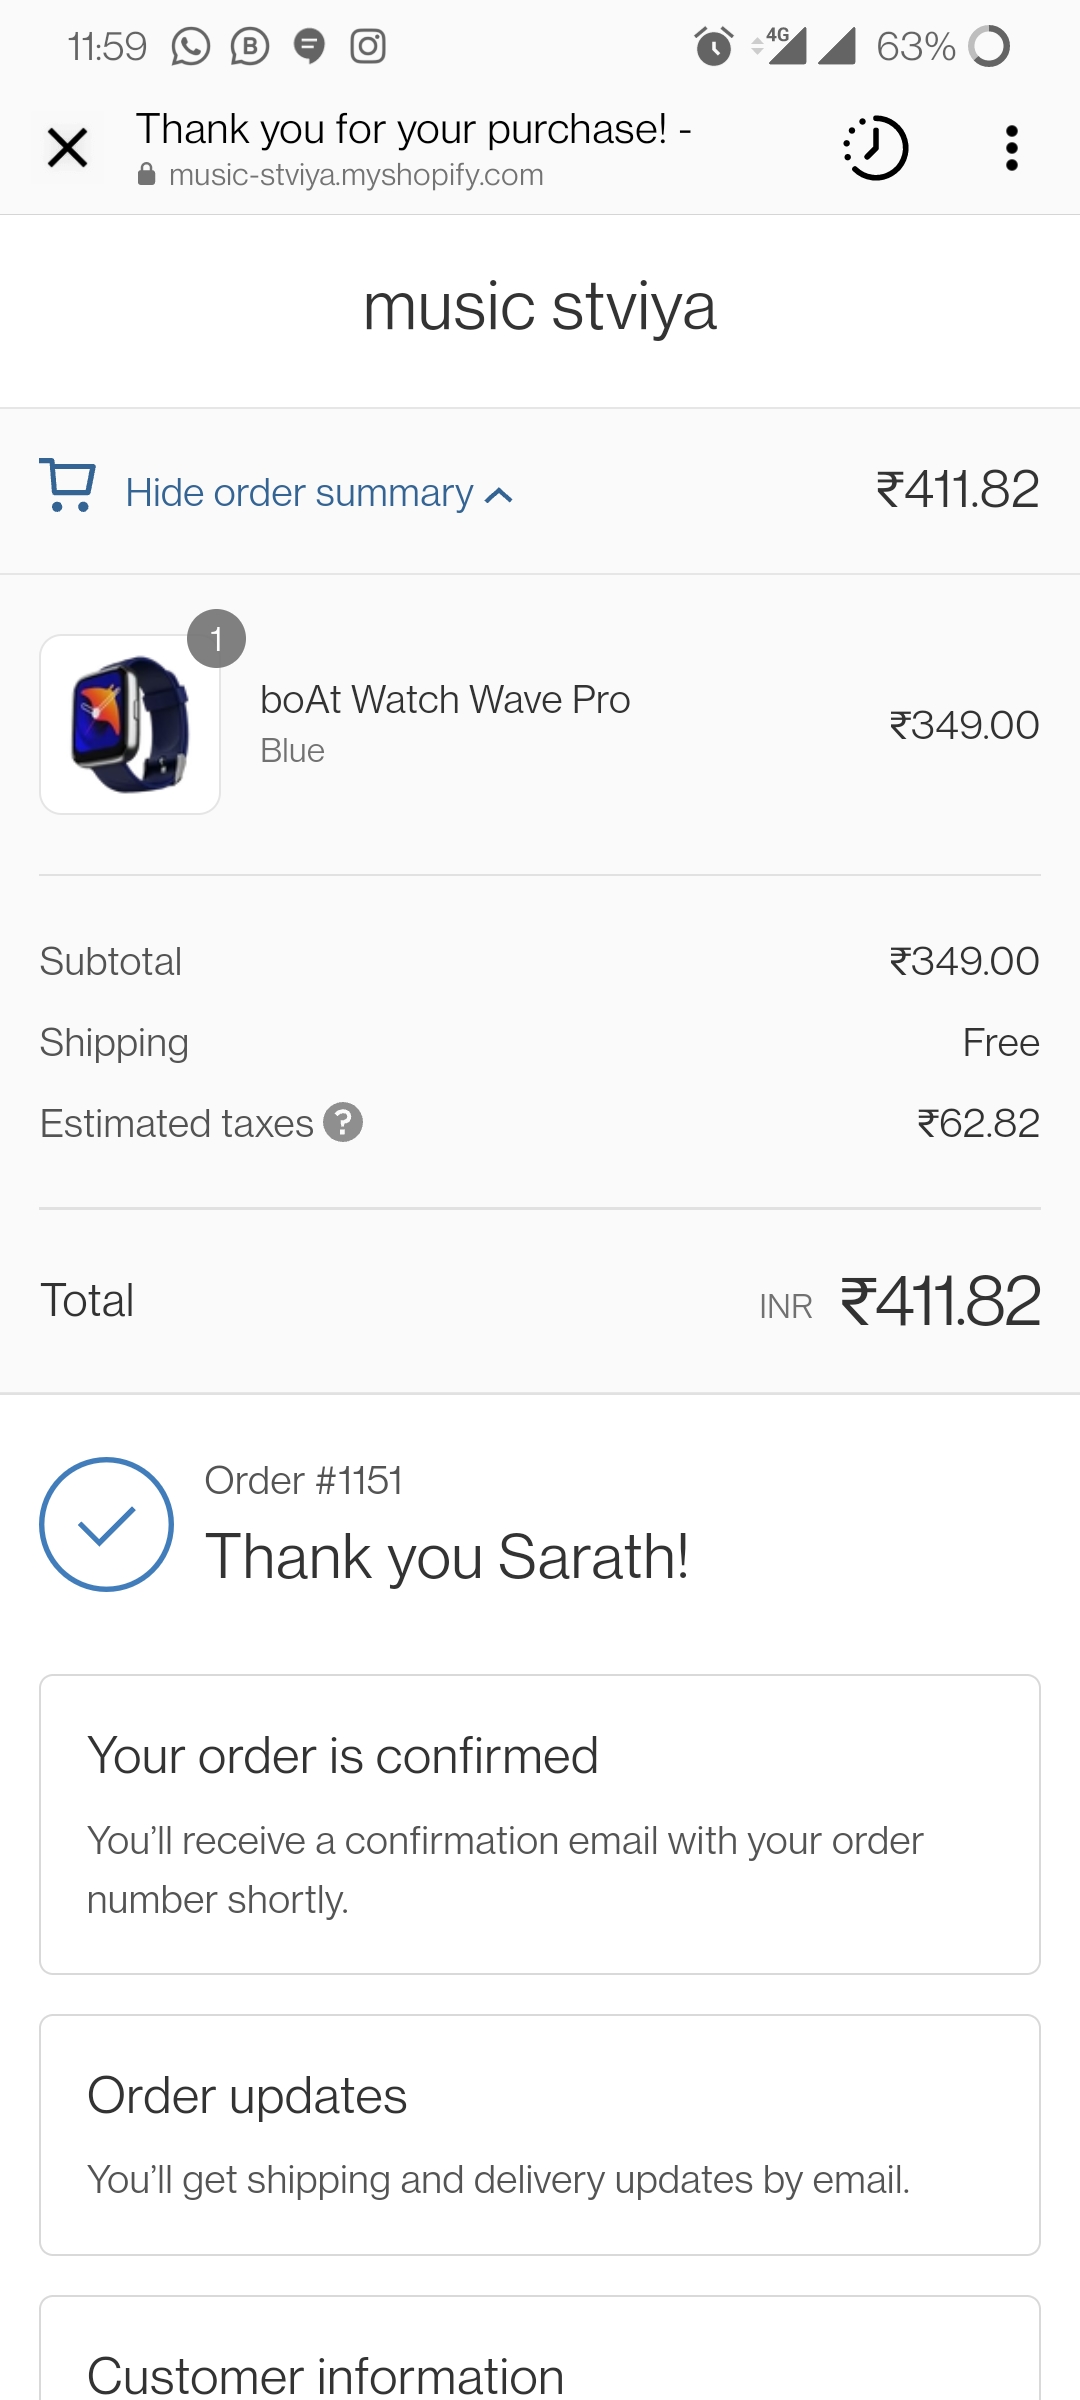Tap the music stviya store title

(540, 306)
